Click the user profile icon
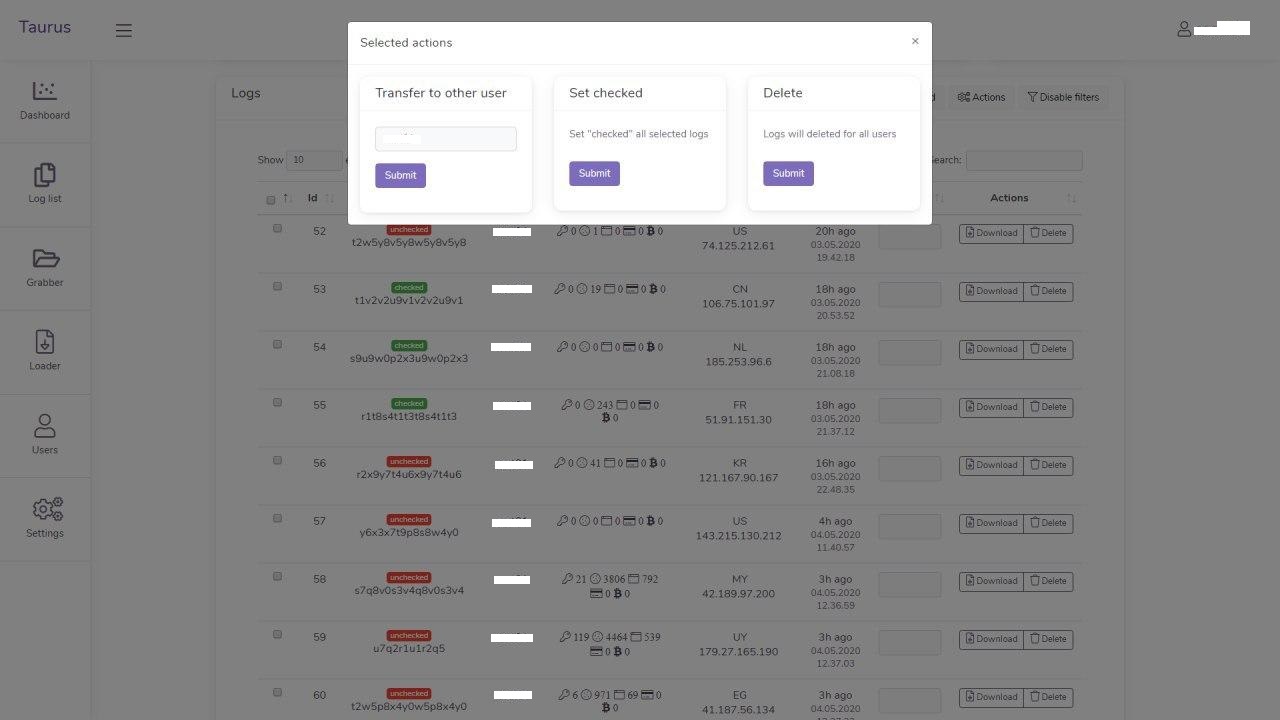1280x720 pixels. (1184, 29)
